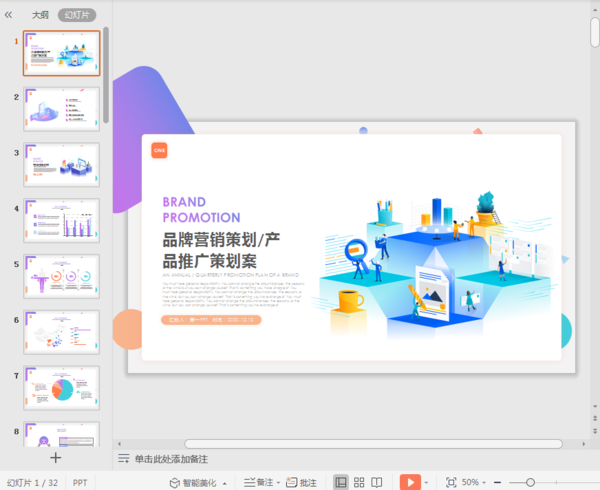Click the zoom slider handle
The height and width of the screenshot is (490, 600).
[x=530, y=483]
